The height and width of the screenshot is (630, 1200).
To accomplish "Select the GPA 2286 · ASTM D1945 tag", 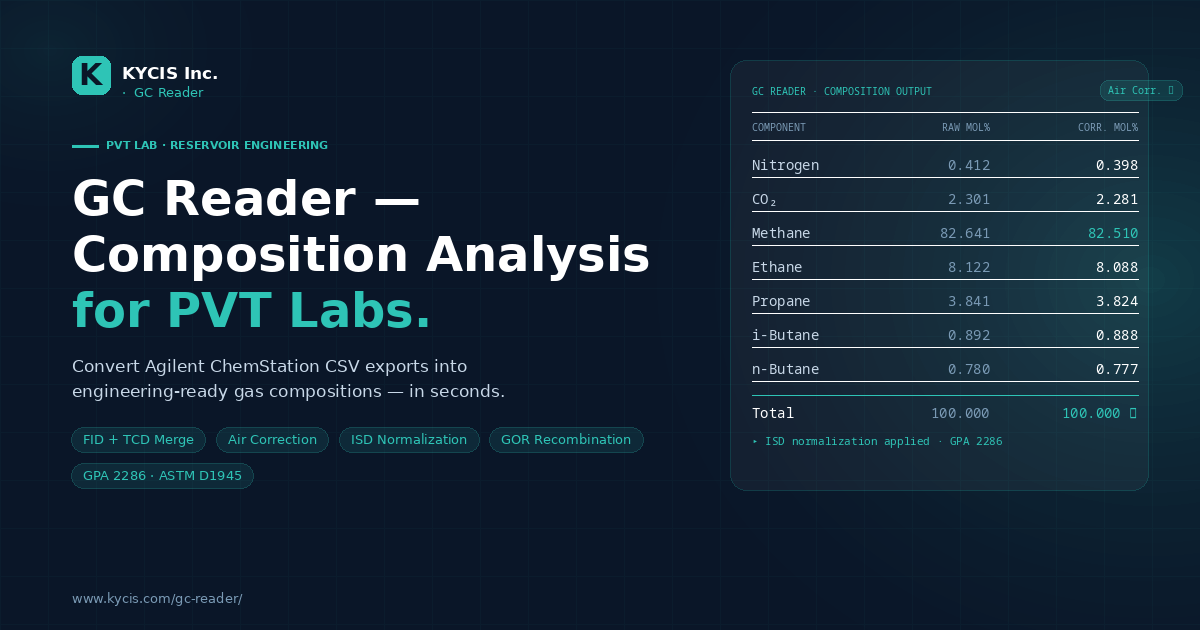I will (x=162, y=476).
